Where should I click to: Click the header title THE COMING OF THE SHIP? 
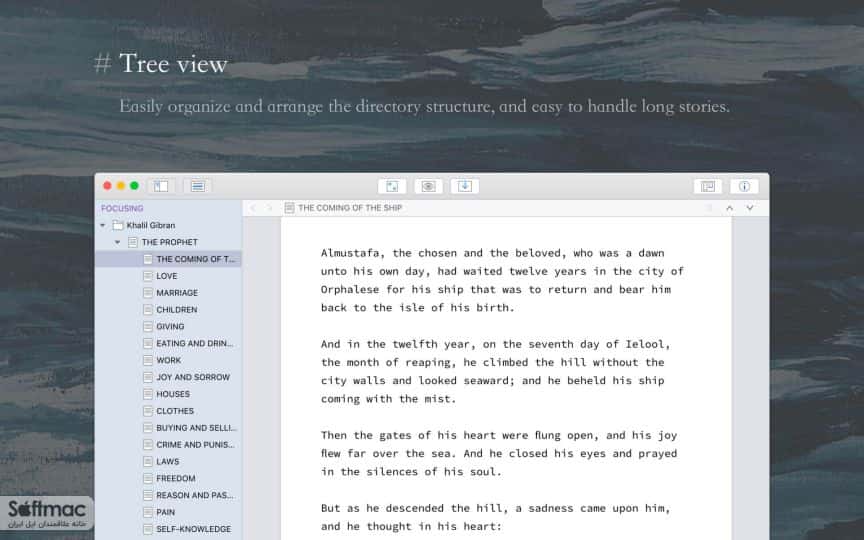point(350,208)
